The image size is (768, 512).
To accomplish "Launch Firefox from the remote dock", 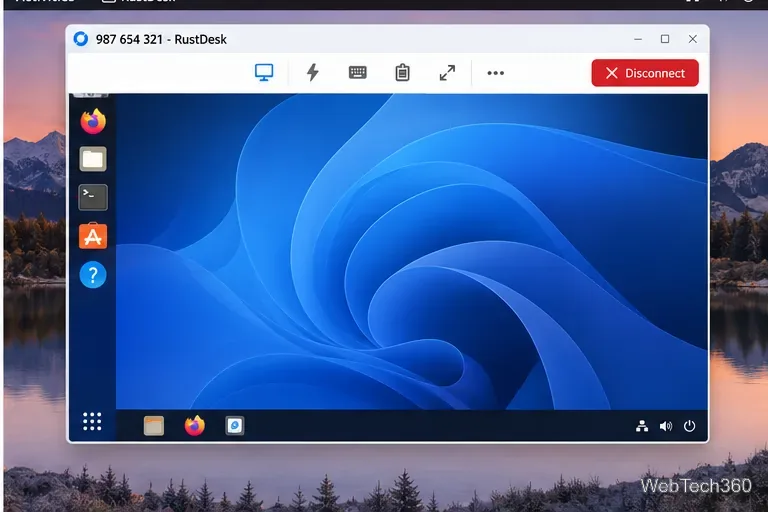I will 93,121.
